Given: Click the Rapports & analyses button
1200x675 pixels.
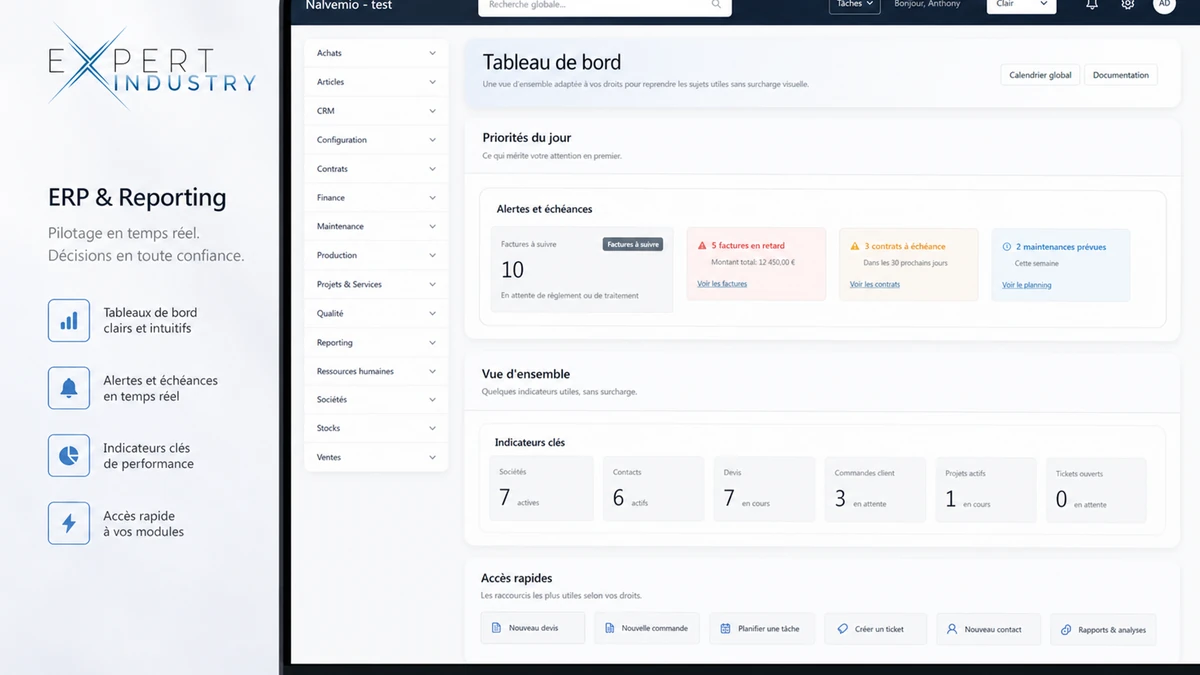Looking at the screenshot, I should click(1103, 630).
